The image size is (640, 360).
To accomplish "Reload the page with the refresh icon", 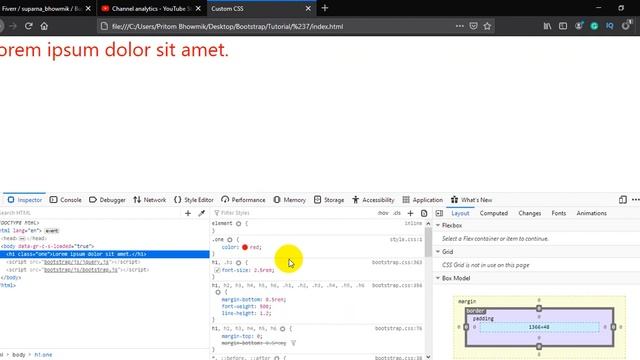I will (x=29, y=26).
